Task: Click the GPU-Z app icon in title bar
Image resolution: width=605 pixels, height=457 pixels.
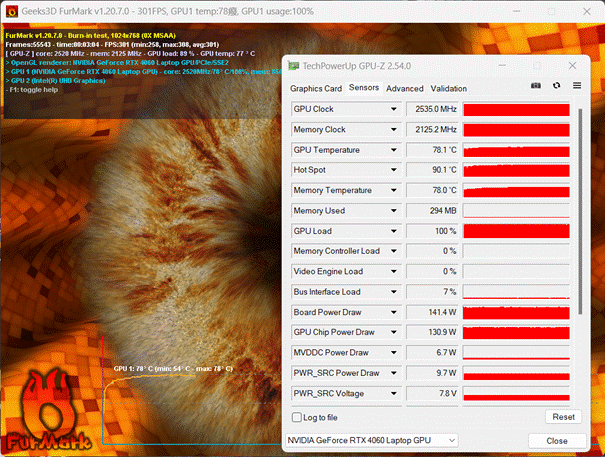Action: pos(293,65)
